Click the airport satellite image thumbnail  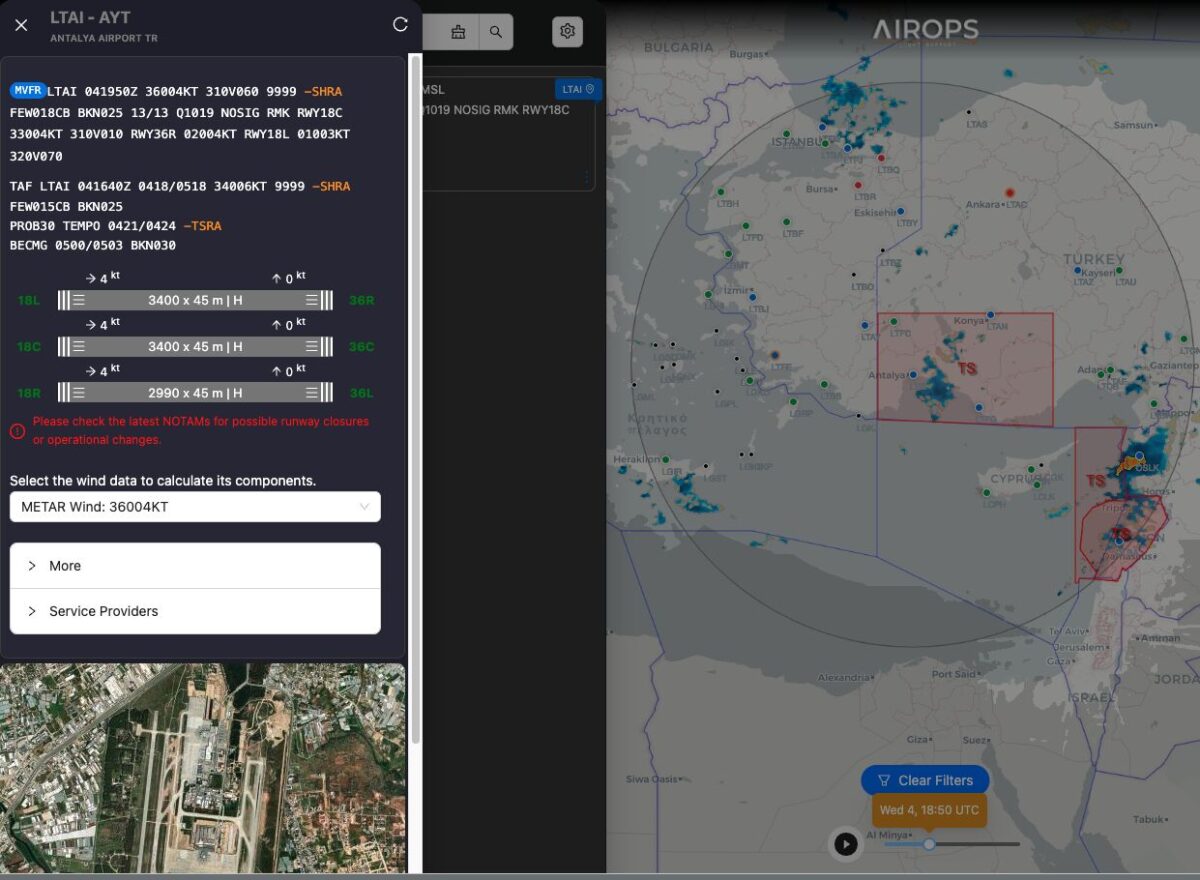pos(203,768)
